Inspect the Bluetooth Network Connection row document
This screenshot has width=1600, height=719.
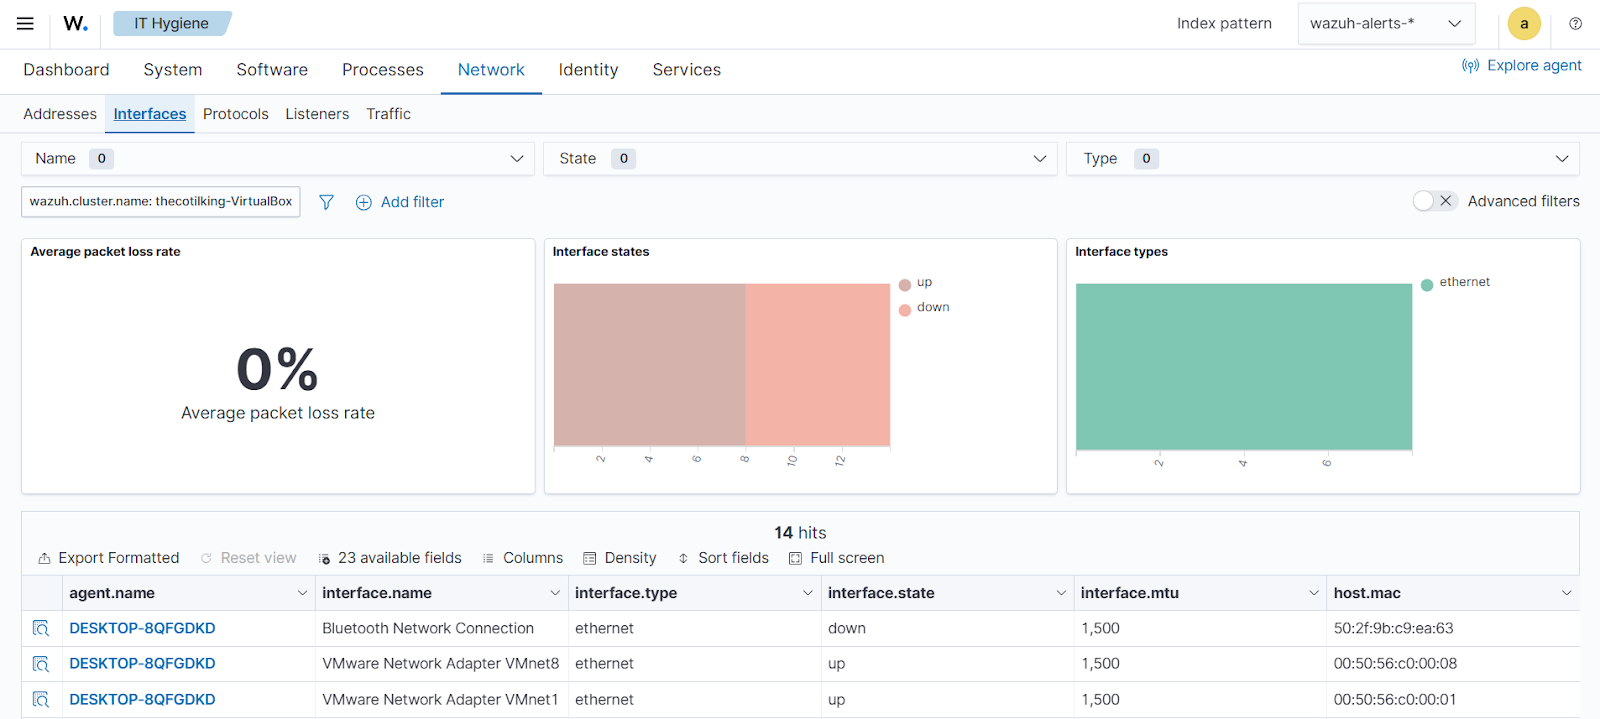(x=41, y=628)
